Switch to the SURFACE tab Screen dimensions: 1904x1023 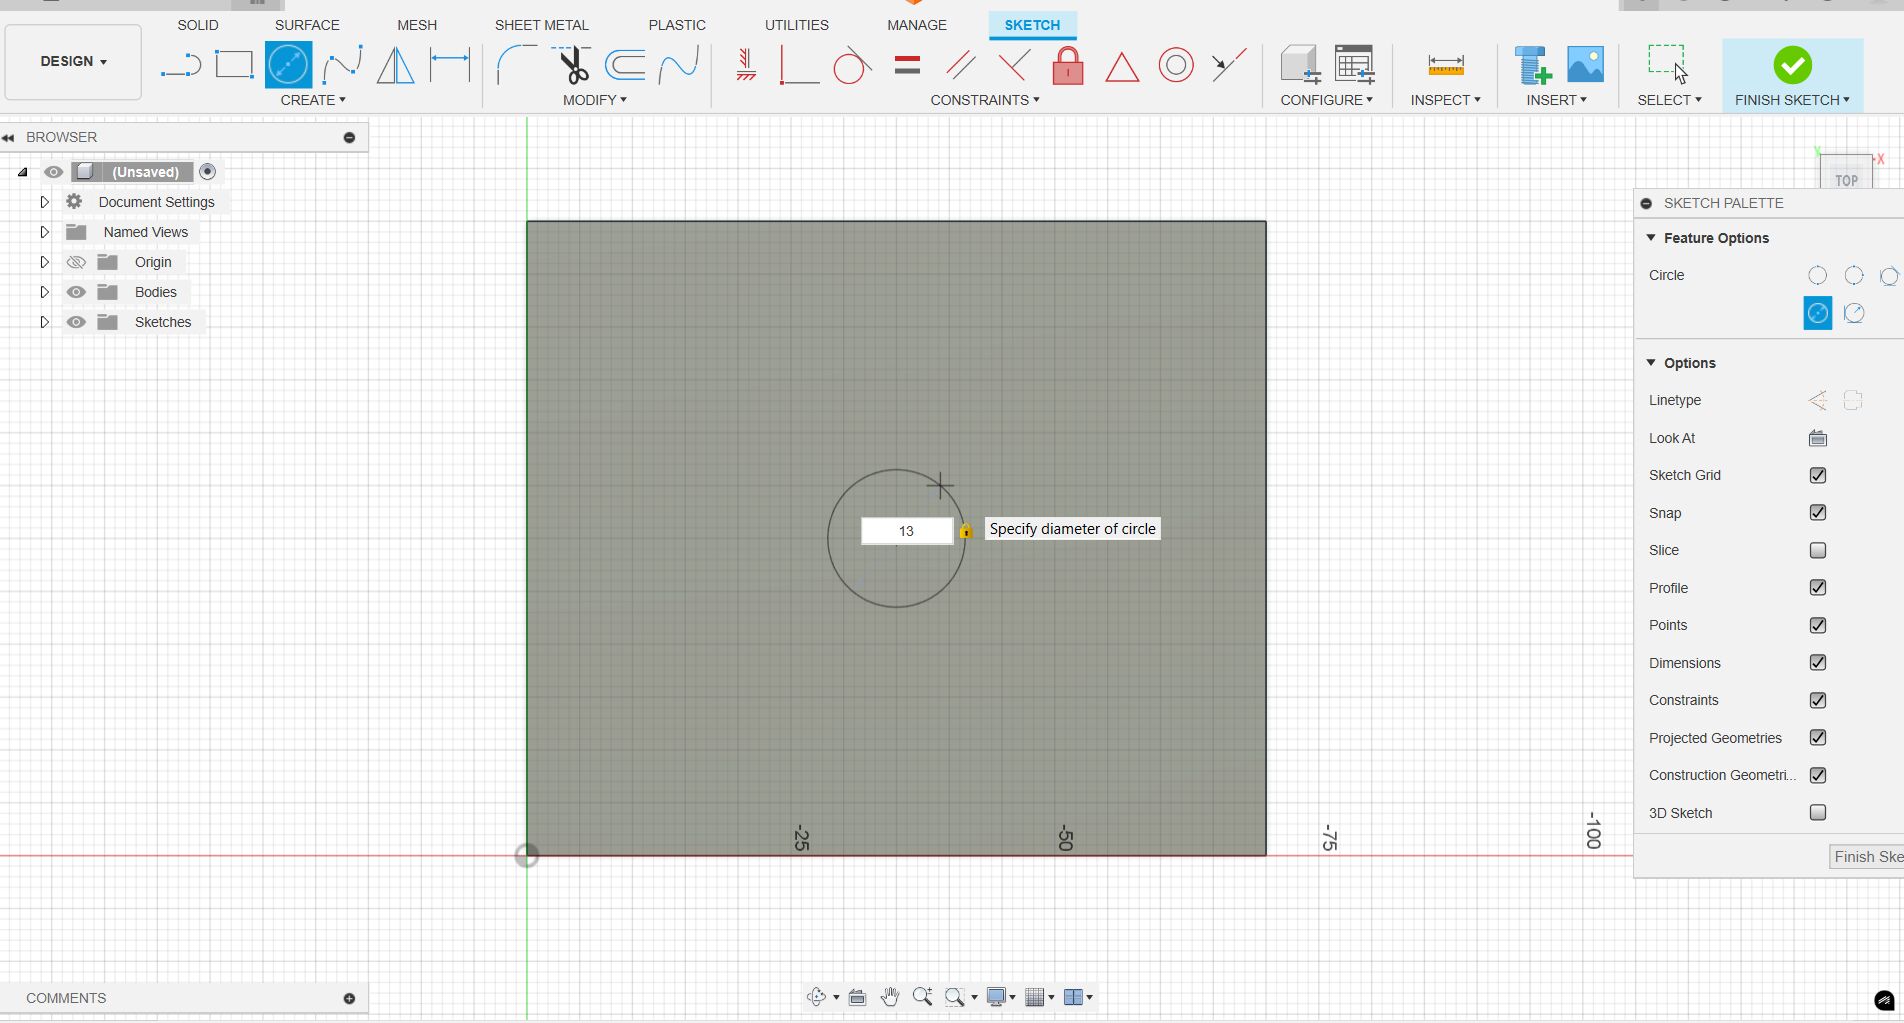click(x=307, y=25)
